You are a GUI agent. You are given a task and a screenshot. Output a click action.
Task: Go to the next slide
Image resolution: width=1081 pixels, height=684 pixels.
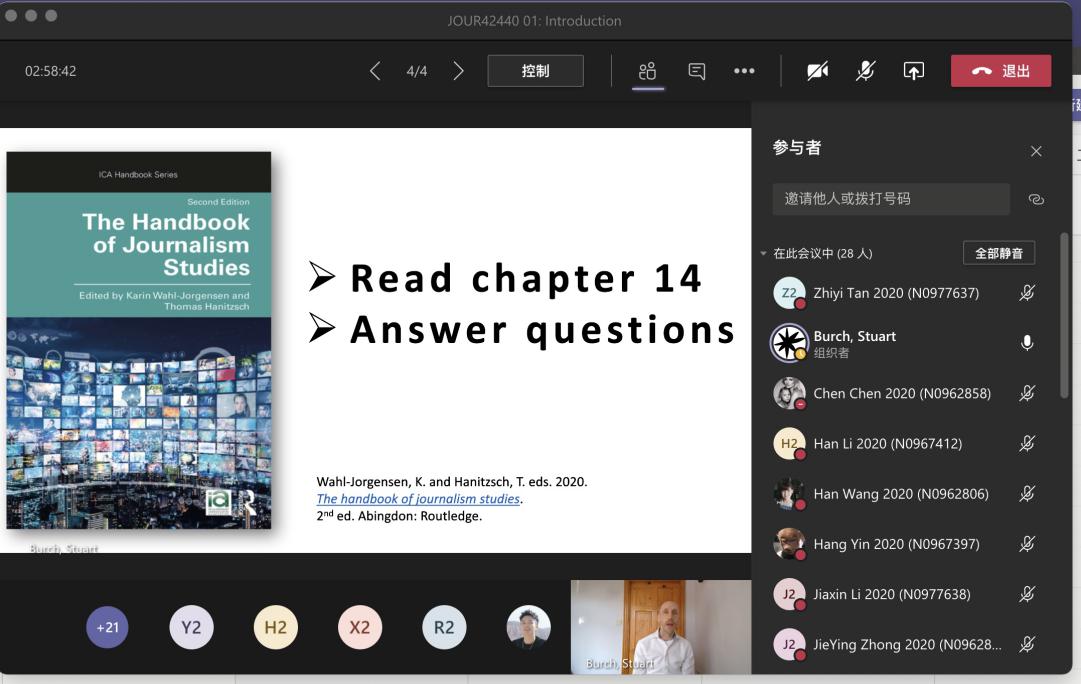(459, 71)
